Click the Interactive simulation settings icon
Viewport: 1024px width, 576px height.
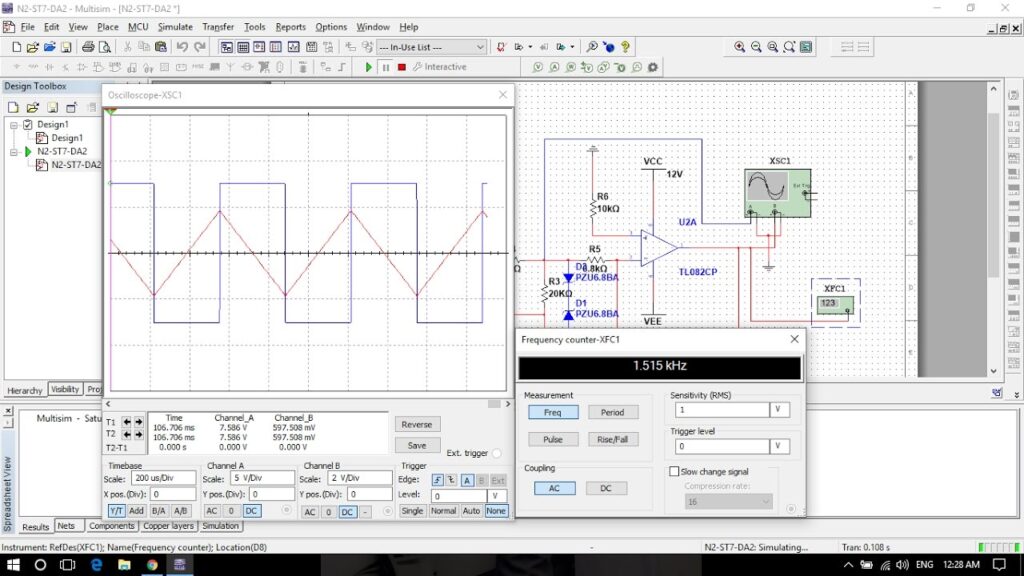[x=440, y=67]
